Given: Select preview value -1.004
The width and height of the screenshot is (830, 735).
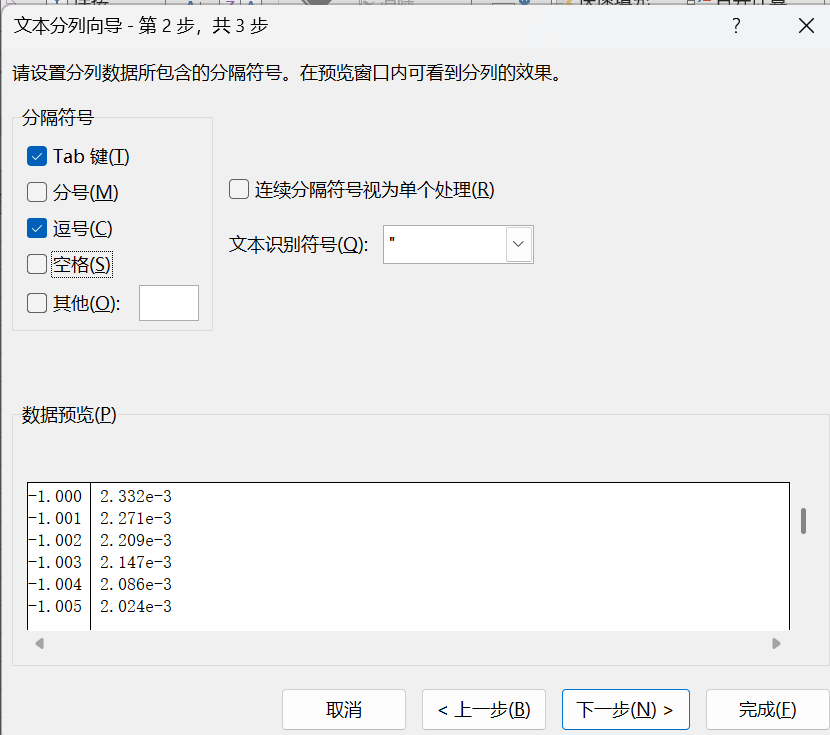Looking at the screenshot, I should (x=56, y=585).
